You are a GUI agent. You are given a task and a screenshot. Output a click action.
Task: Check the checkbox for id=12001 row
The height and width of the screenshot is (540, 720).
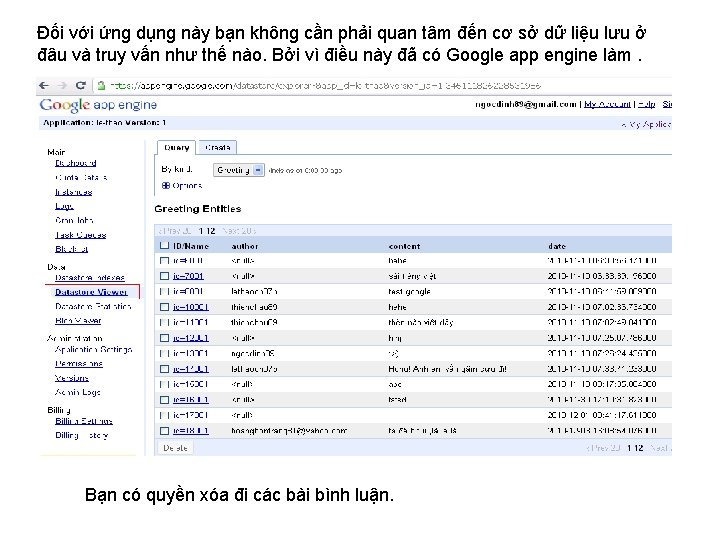click(164, 338)
